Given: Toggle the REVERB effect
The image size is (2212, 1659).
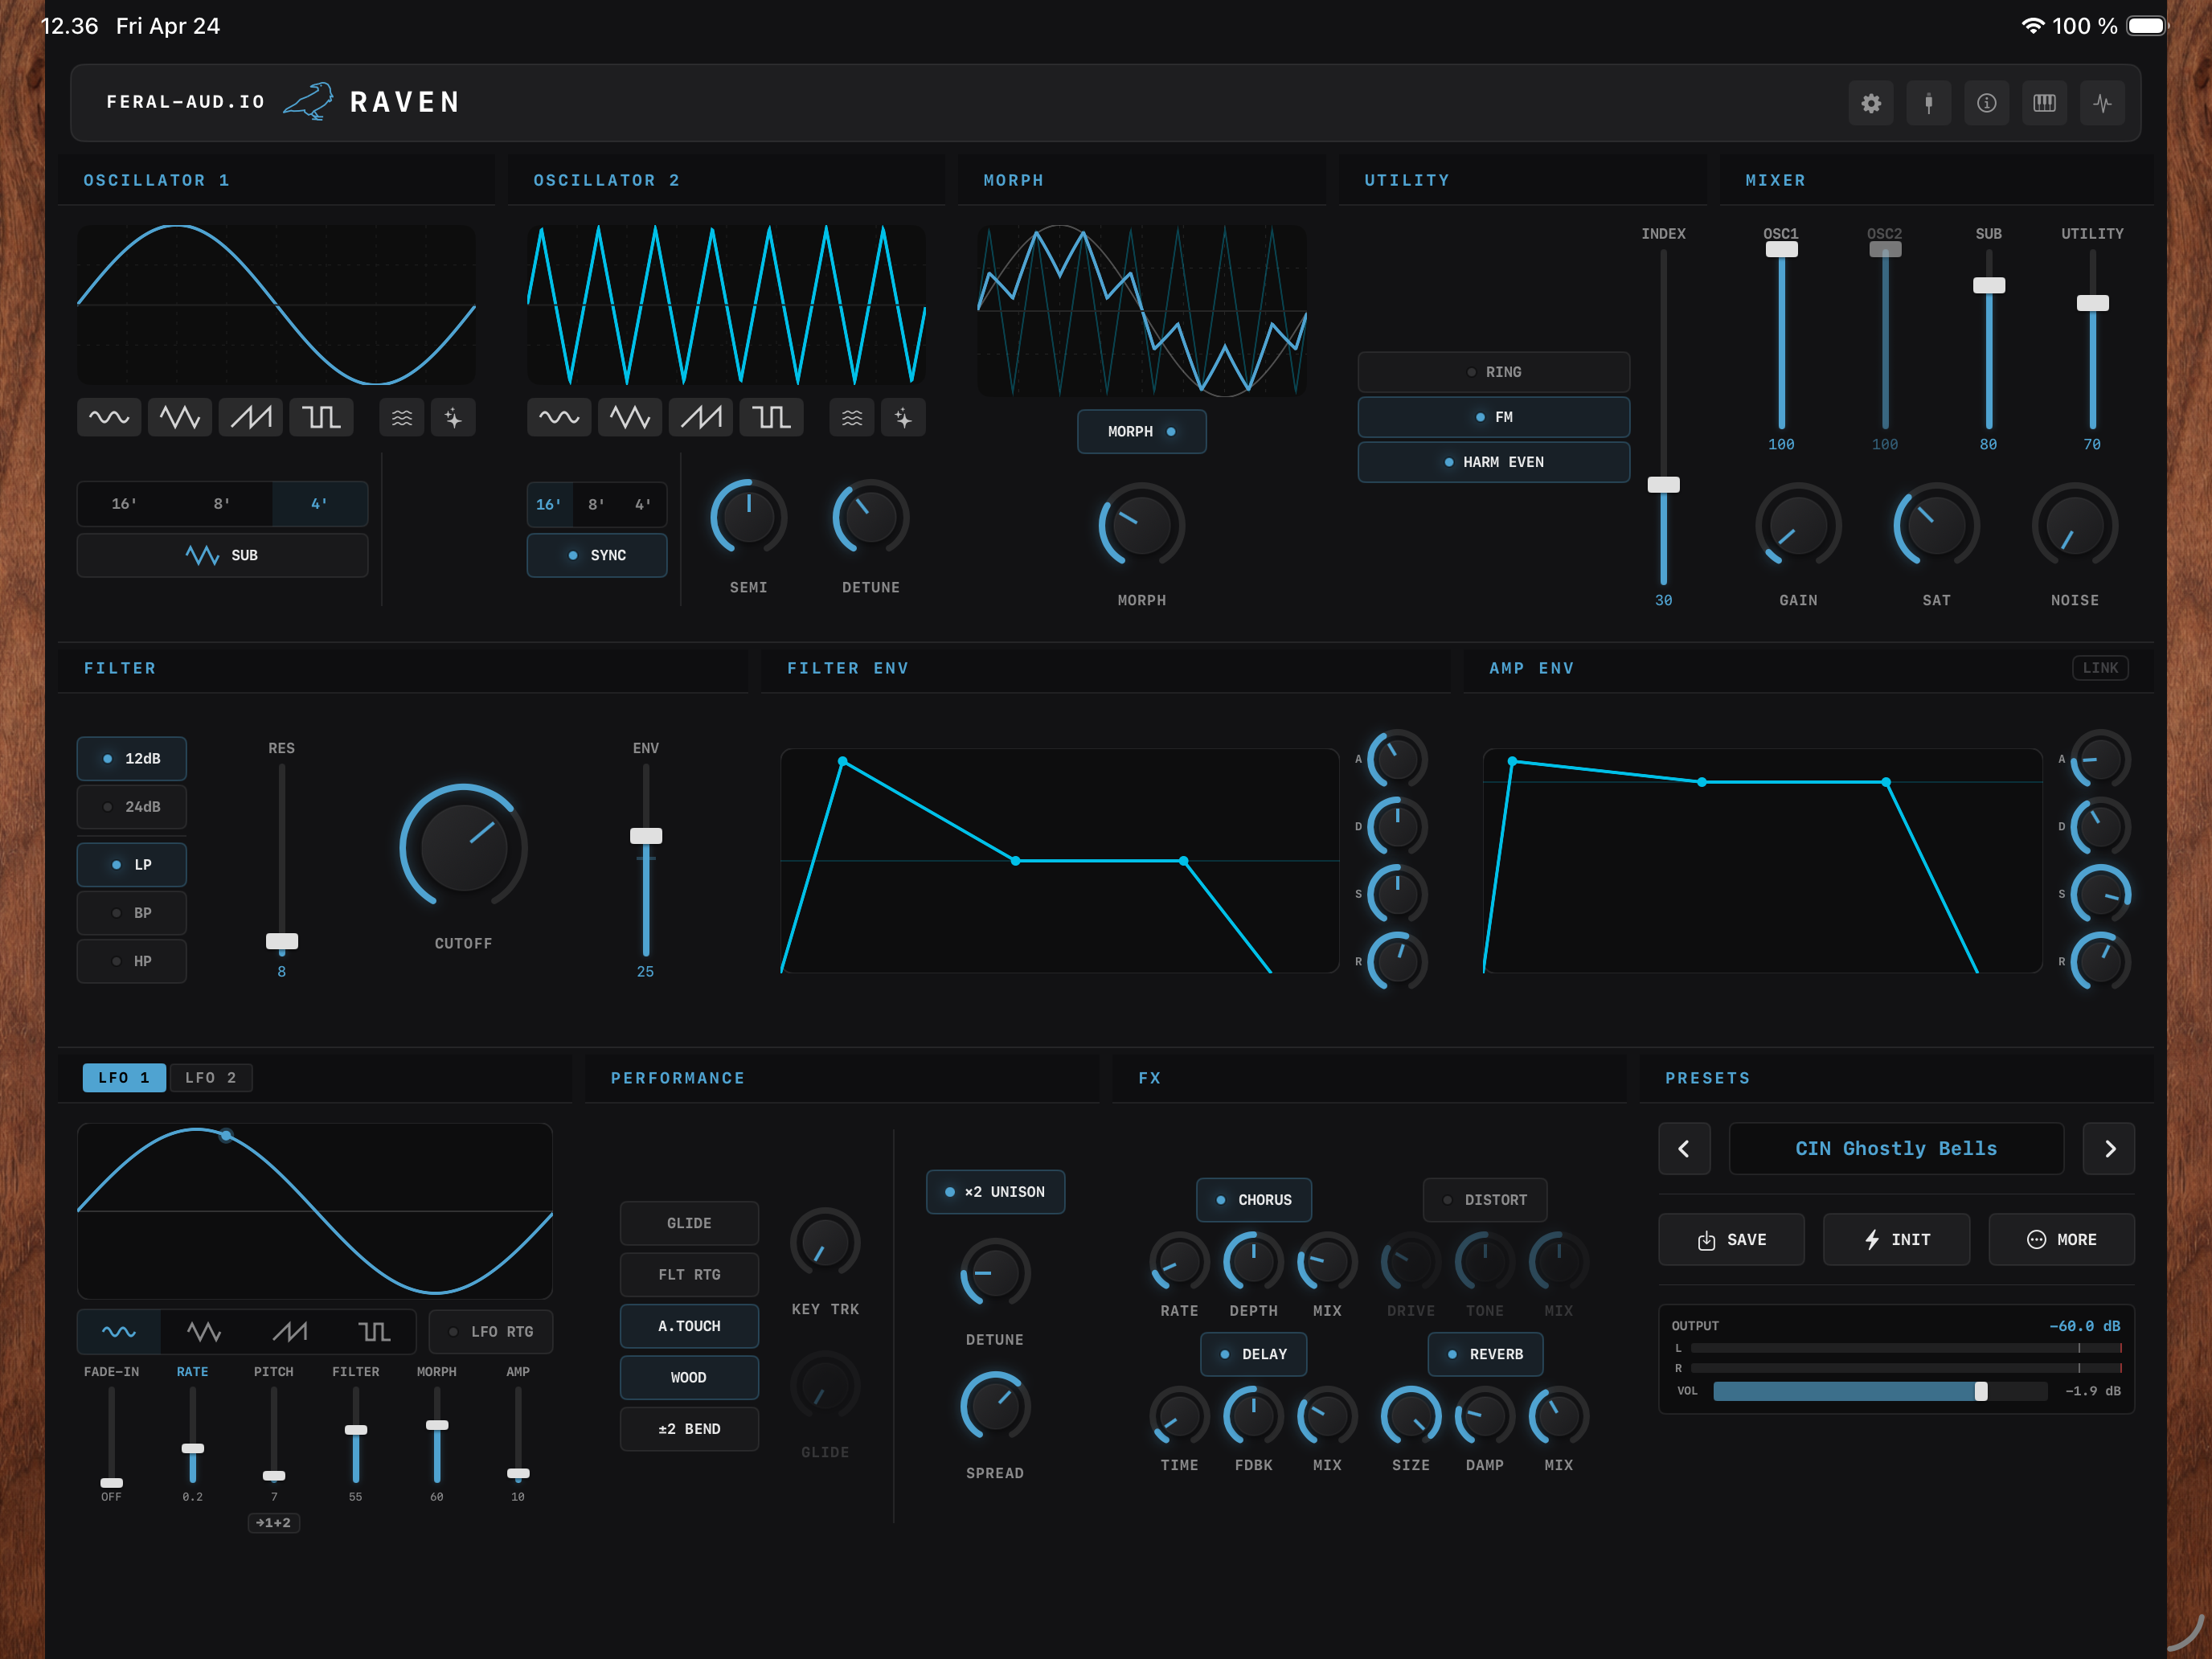Looking at the screenshot, I should pyautogui.click(x=1485, y=1354).
